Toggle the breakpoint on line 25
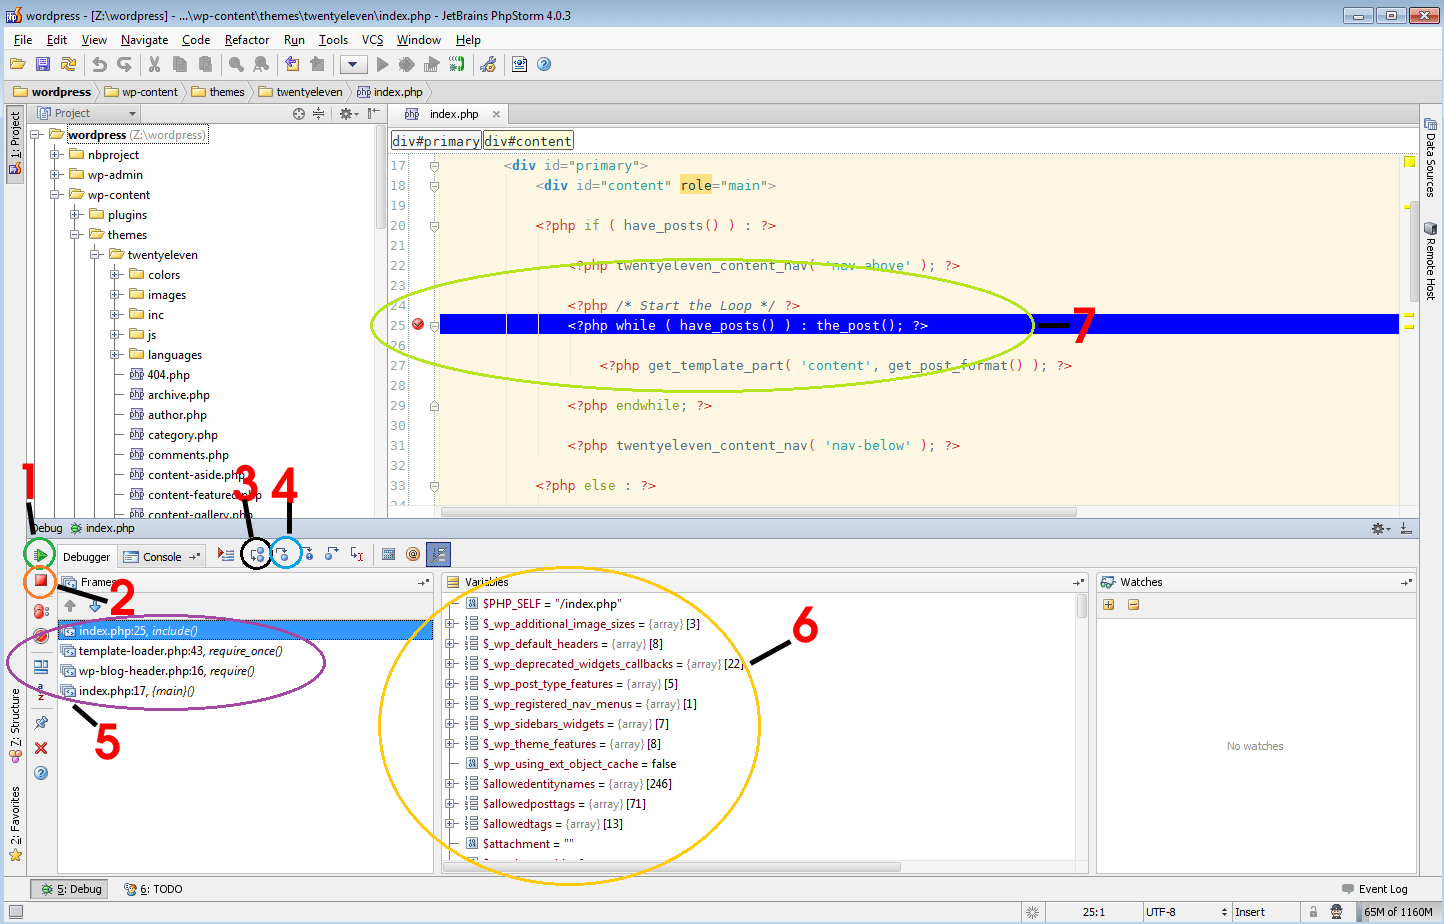The height and width of the screenshot is (924, 1444). (x=418, y=324)
